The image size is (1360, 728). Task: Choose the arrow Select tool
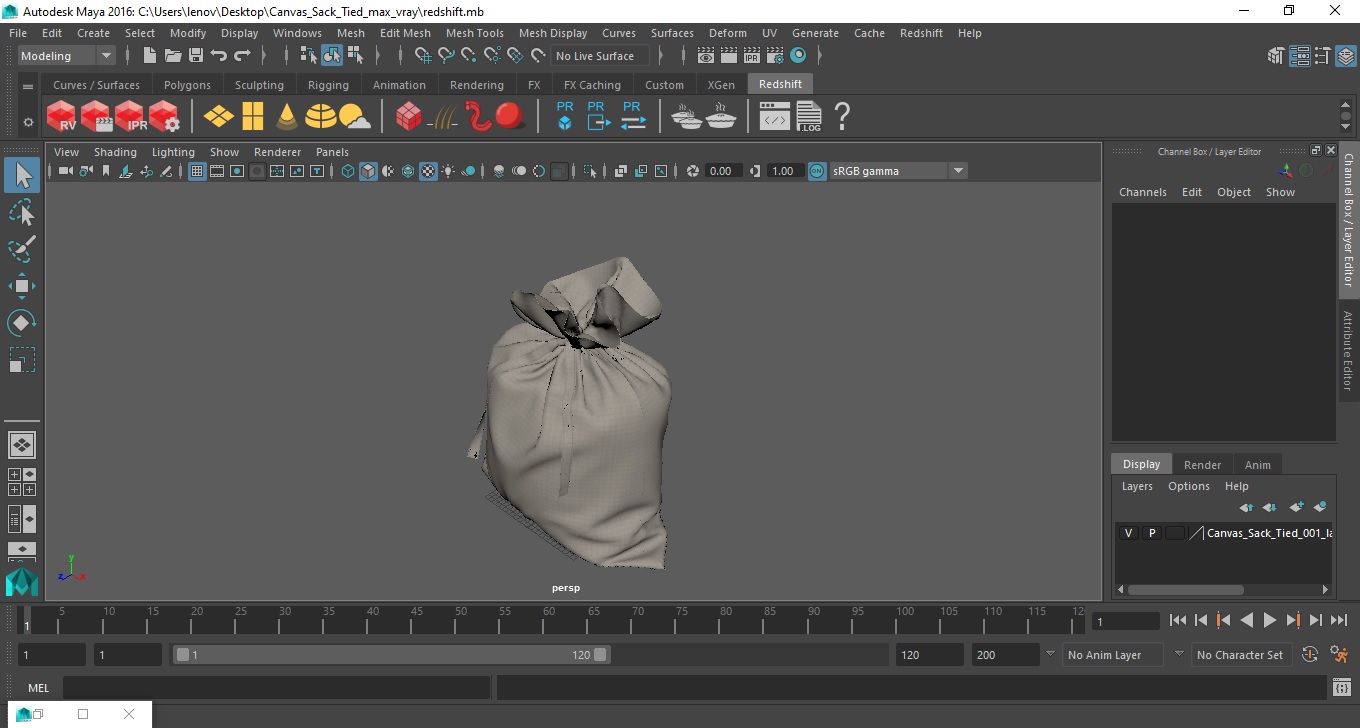(22, 175)
